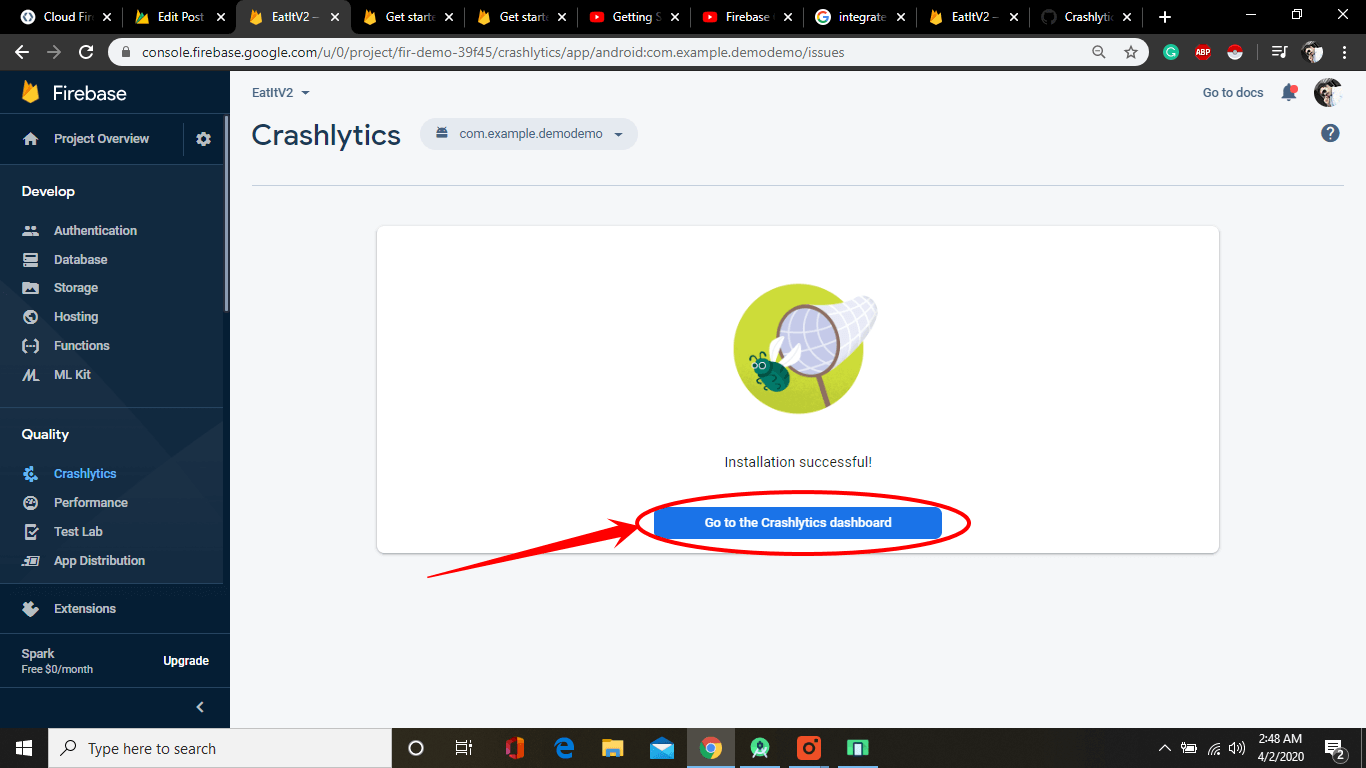Open Android Studio from taskbar
This screenshot has width=1366, height=768.
tap(760, 748)
